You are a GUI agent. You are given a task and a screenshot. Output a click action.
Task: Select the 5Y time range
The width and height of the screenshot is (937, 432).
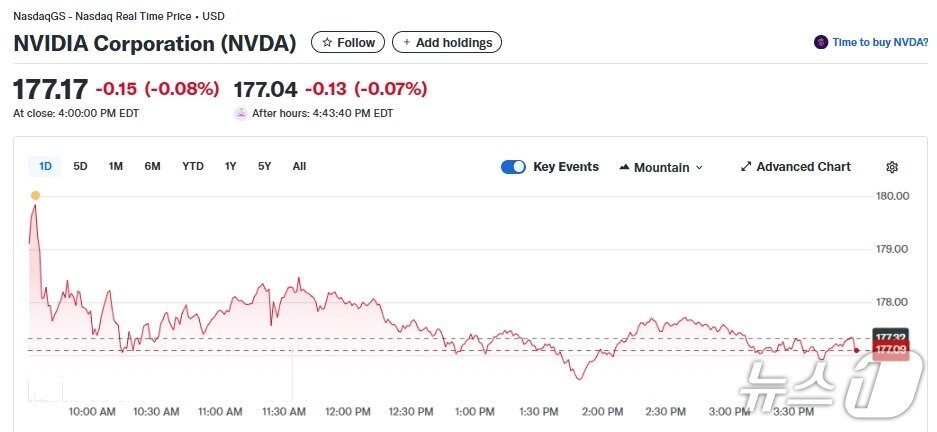(x=264, y=166)
